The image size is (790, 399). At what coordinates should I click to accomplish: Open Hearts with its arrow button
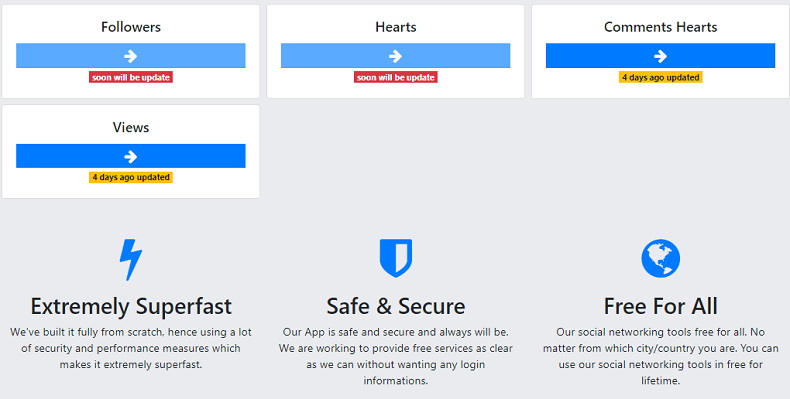click(396, 55)
